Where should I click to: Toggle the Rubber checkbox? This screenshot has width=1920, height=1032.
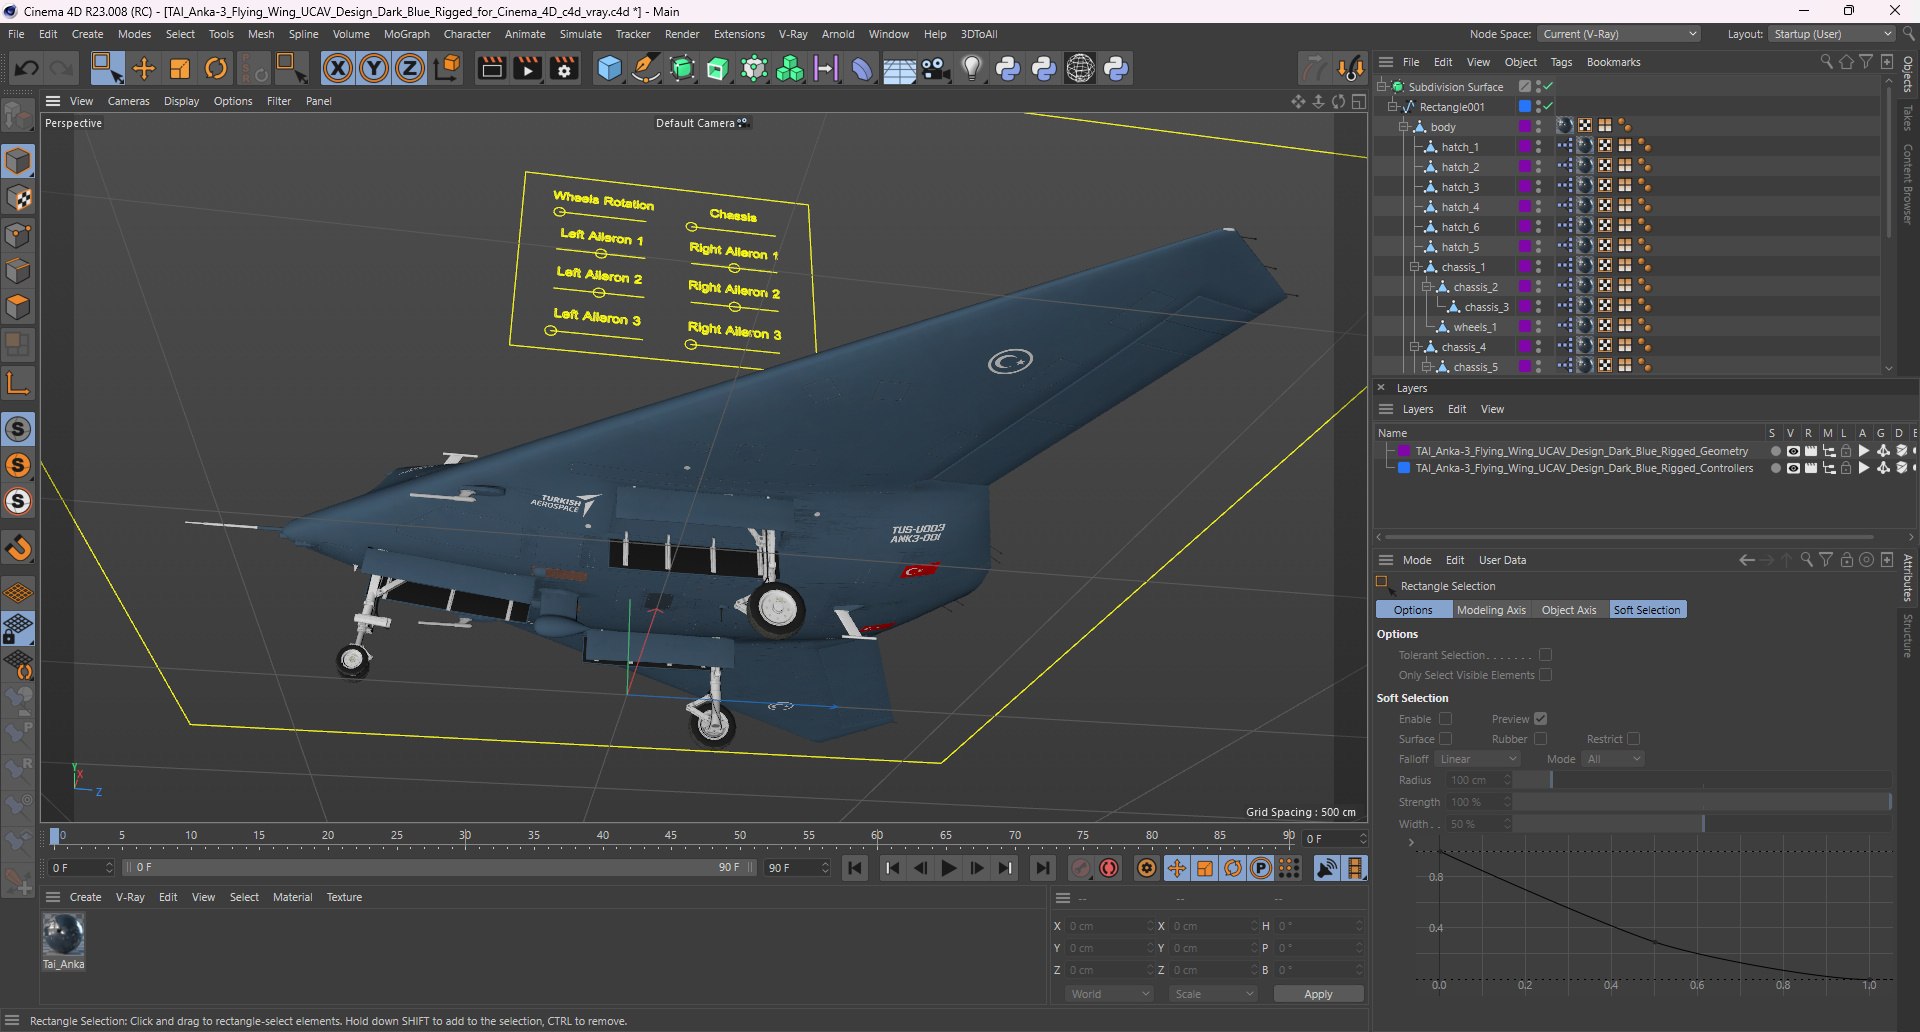pyautogui.click(x=1541, y=739)
